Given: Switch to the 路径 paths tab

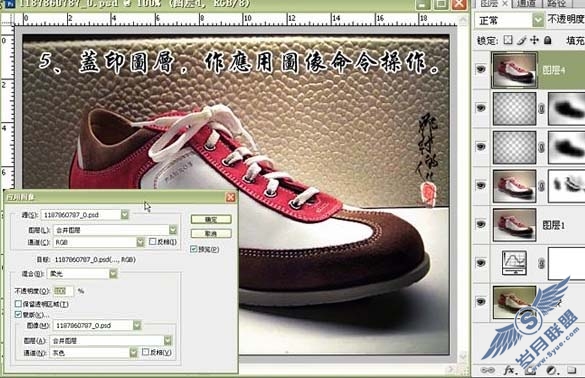Looking at the screenshot, I should point(556,4).
